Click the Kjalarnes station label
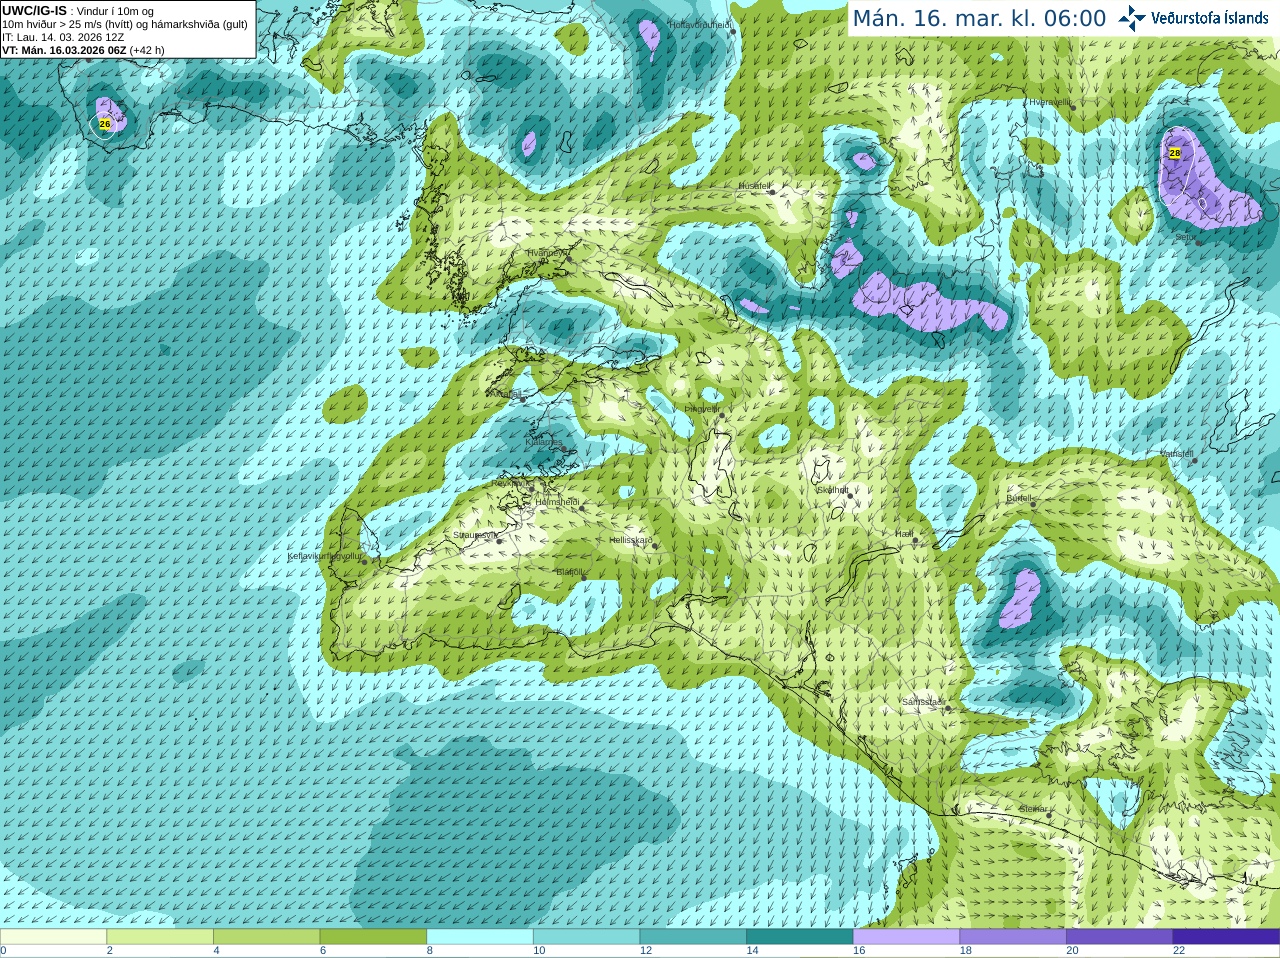Screen dimensions: 1280x958 545,442
